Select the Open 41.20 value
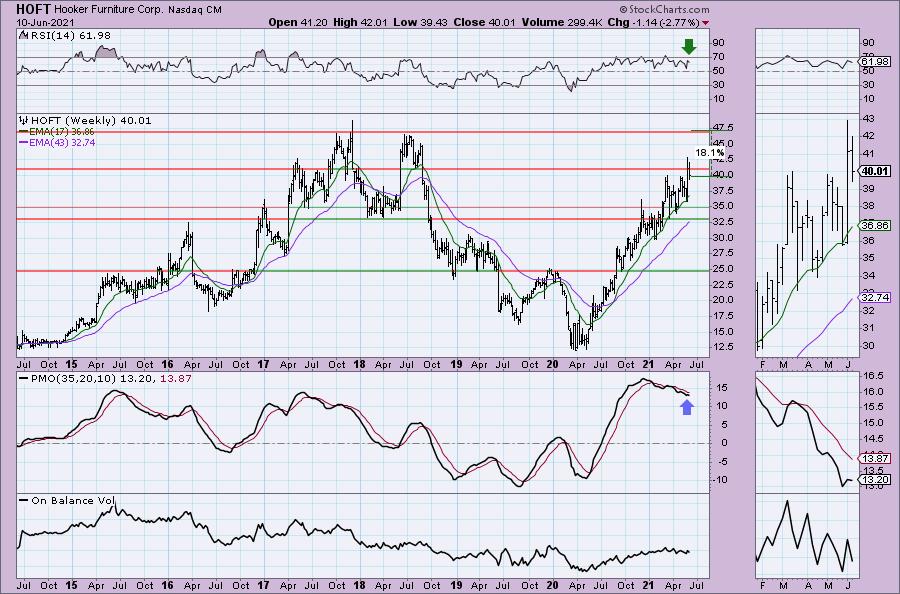Image resolution: width=900 pixels, height=594 pixels. [x=297, y=22]
